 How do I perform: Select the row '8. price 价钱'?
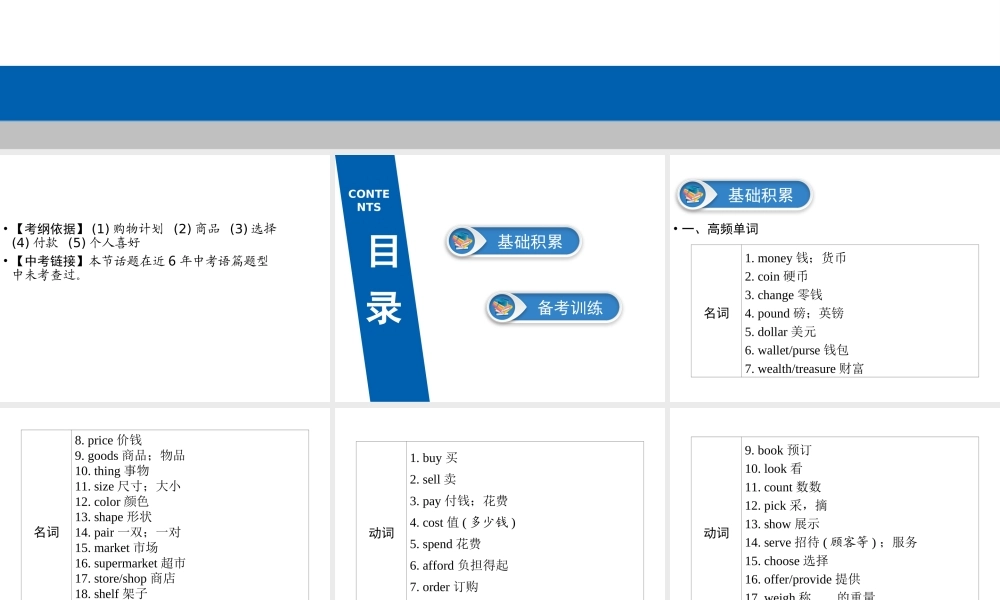[x=108, y=440]
